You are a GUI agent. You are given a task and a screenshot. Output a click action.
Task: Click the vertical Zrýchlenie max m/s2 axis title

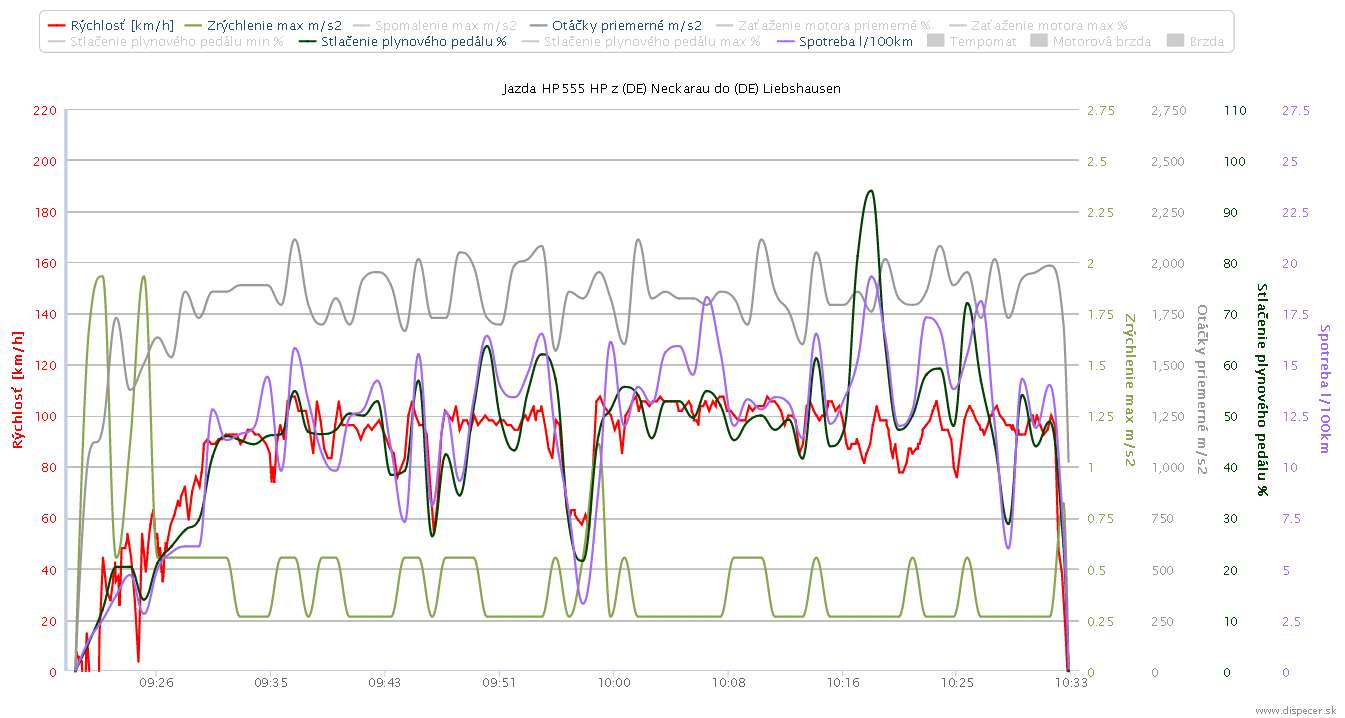(x=1130, y=391)
